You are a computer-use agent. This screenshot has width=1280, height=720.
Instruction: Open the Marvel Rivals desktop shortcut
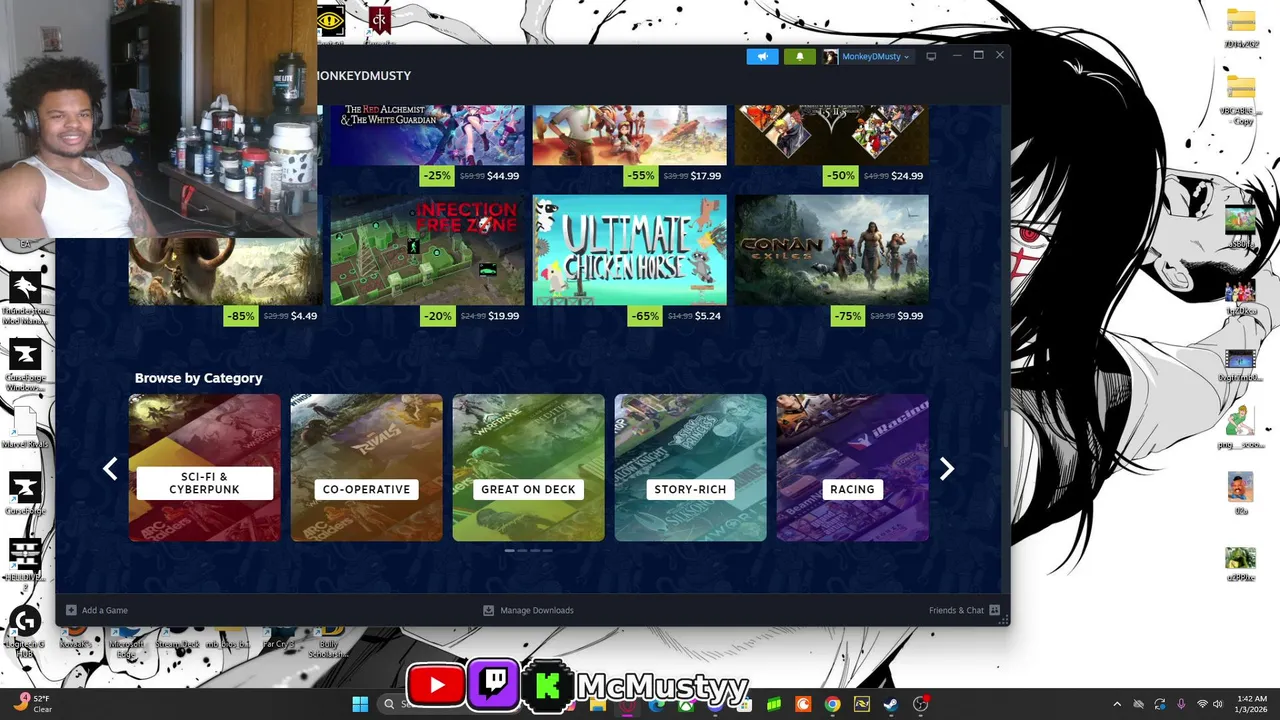click(25, 427)
